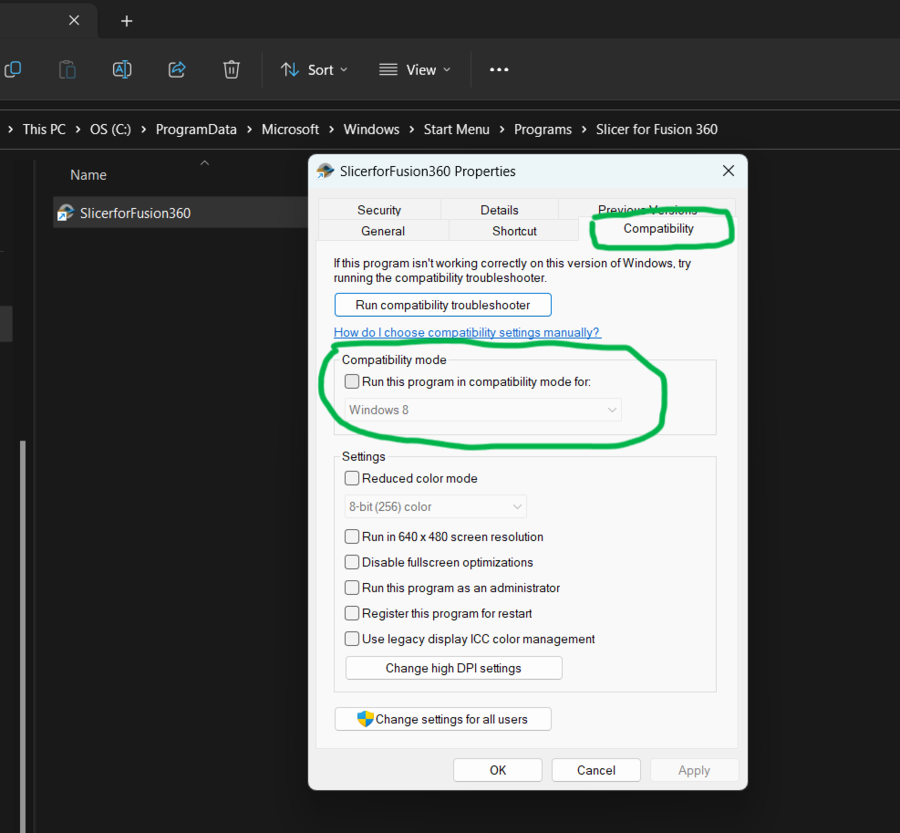900x833 pixels.
Task: Click Windows in address breadcrumb
Action: pos(371,130)
